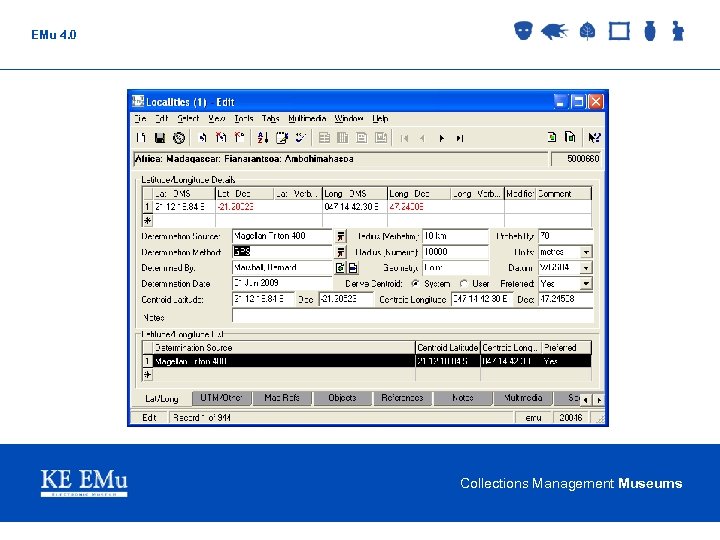The width and height of the screenshot is (720, 540).
Task: Click the context Help pointer icon
Action: click(x=594, y=137)
